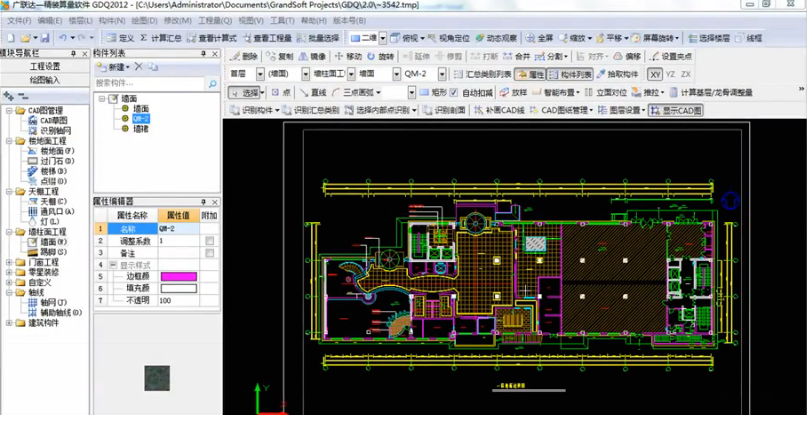Click 补画CAD线 draw CAD line tool
The width and height of the screenshot is (807, 438).
499,110
